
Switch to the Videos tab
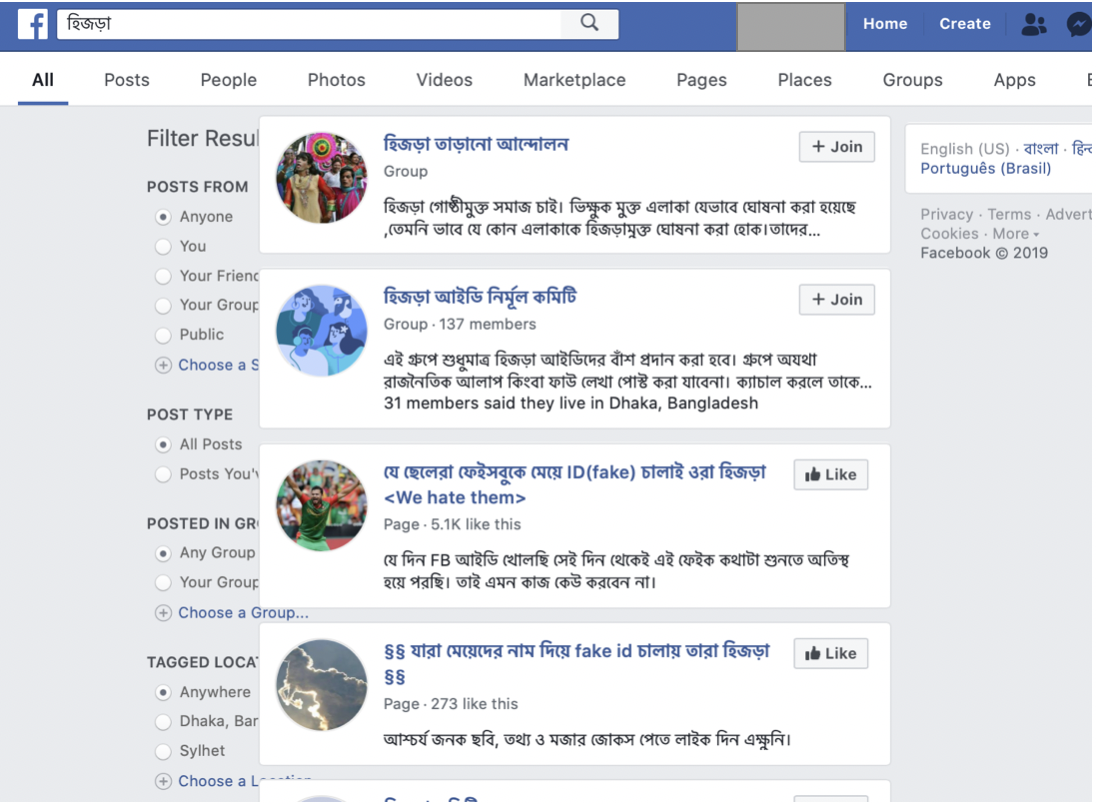[x=444, y=80]
